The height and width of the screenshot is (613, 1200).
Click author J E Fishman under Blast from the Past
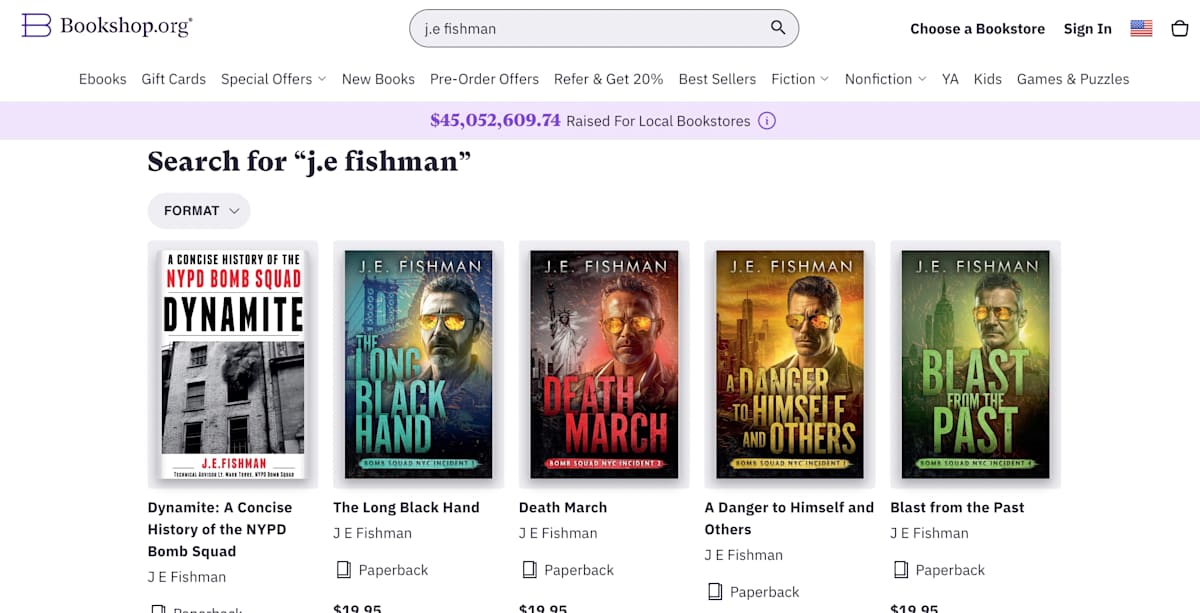click(930, 533)
